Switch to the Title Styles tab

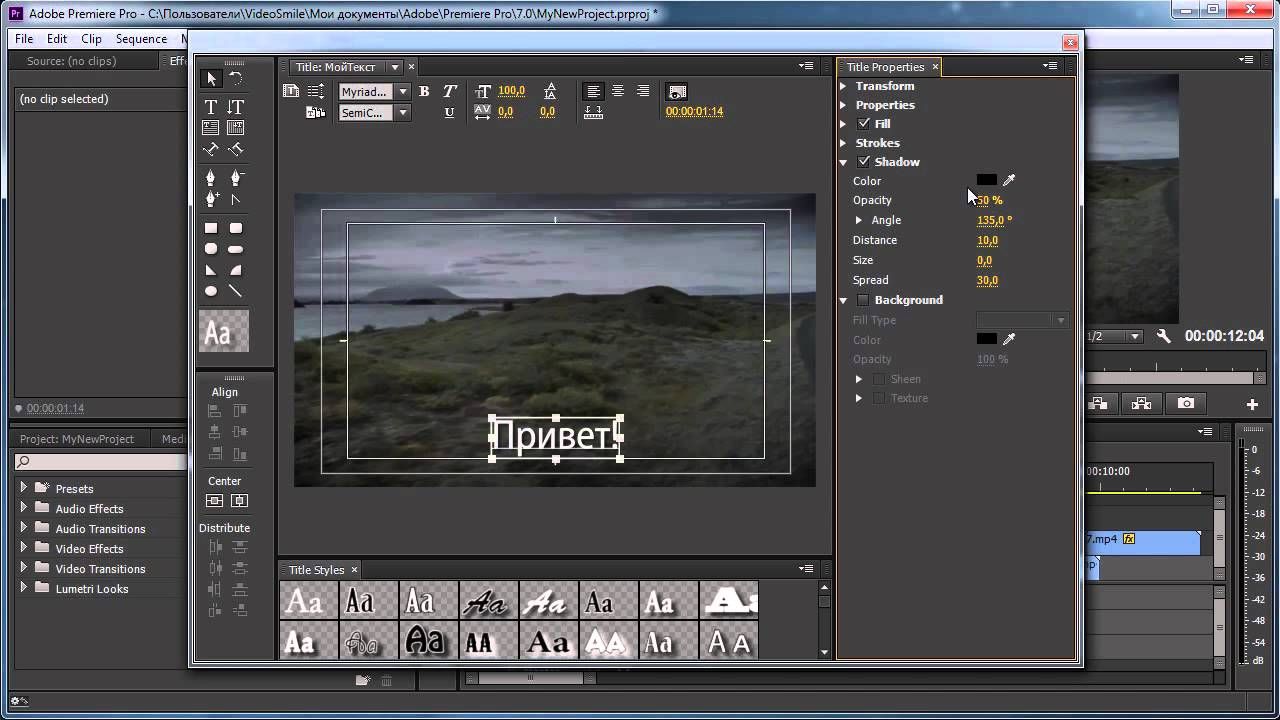coord(316,570)
